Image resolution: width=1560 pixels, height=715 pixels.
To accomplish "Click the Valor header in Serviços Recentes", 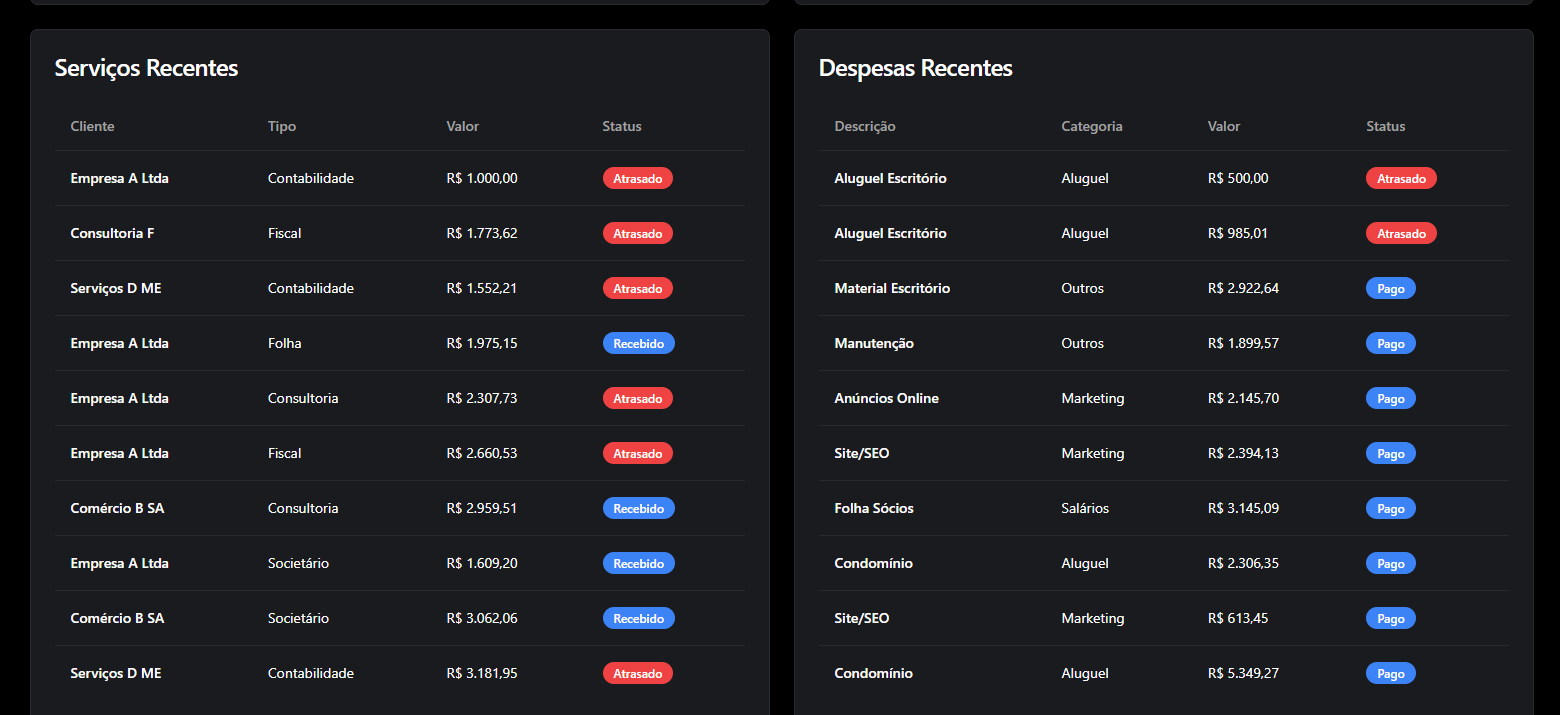I will click(462, 126).
